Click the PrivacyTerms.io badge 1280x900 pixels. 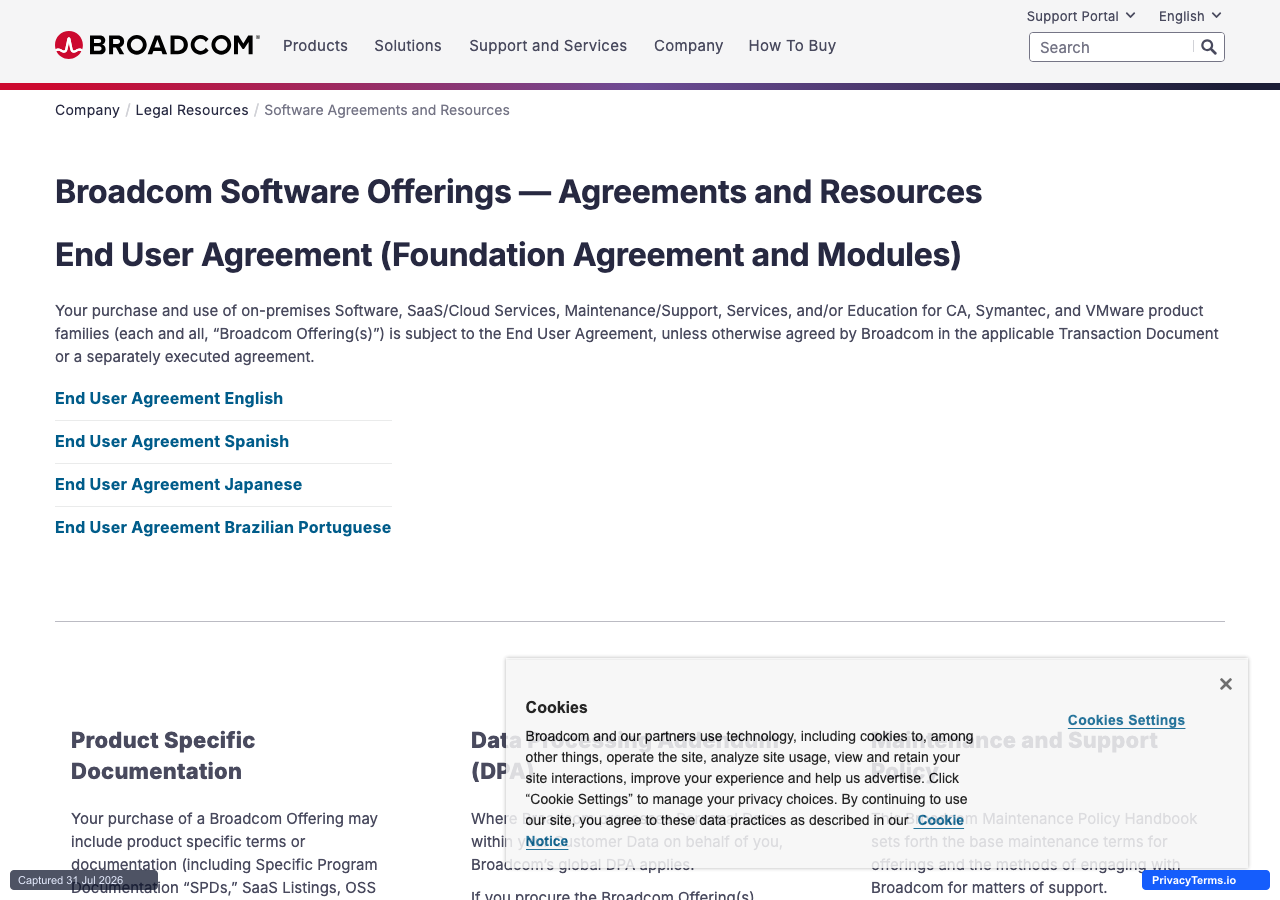[x=1206, y=880]
